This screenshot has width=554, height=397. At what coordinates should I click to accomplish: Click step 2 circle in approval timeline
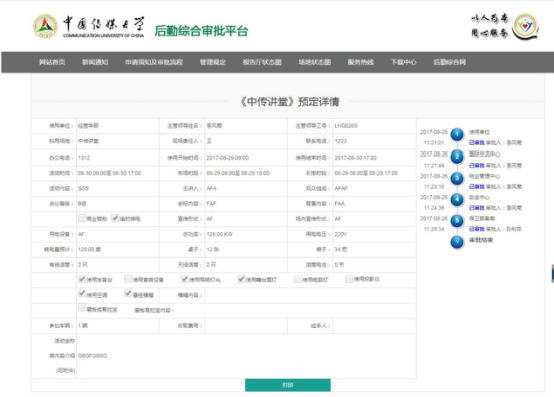tap(457, 156)
